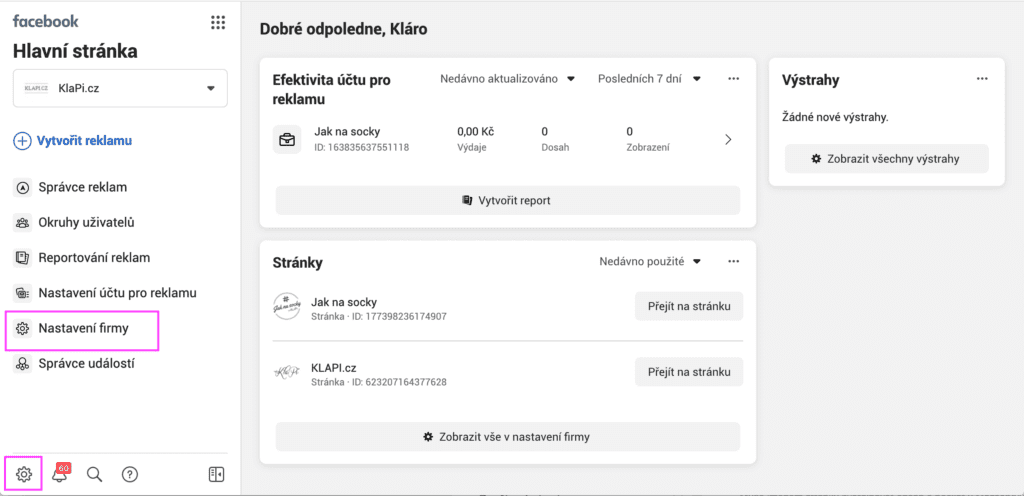Image resolution: width=1024 pixels, height=496 pixels.
Task: Open the notifications bell icon
Action: point(60,474)
